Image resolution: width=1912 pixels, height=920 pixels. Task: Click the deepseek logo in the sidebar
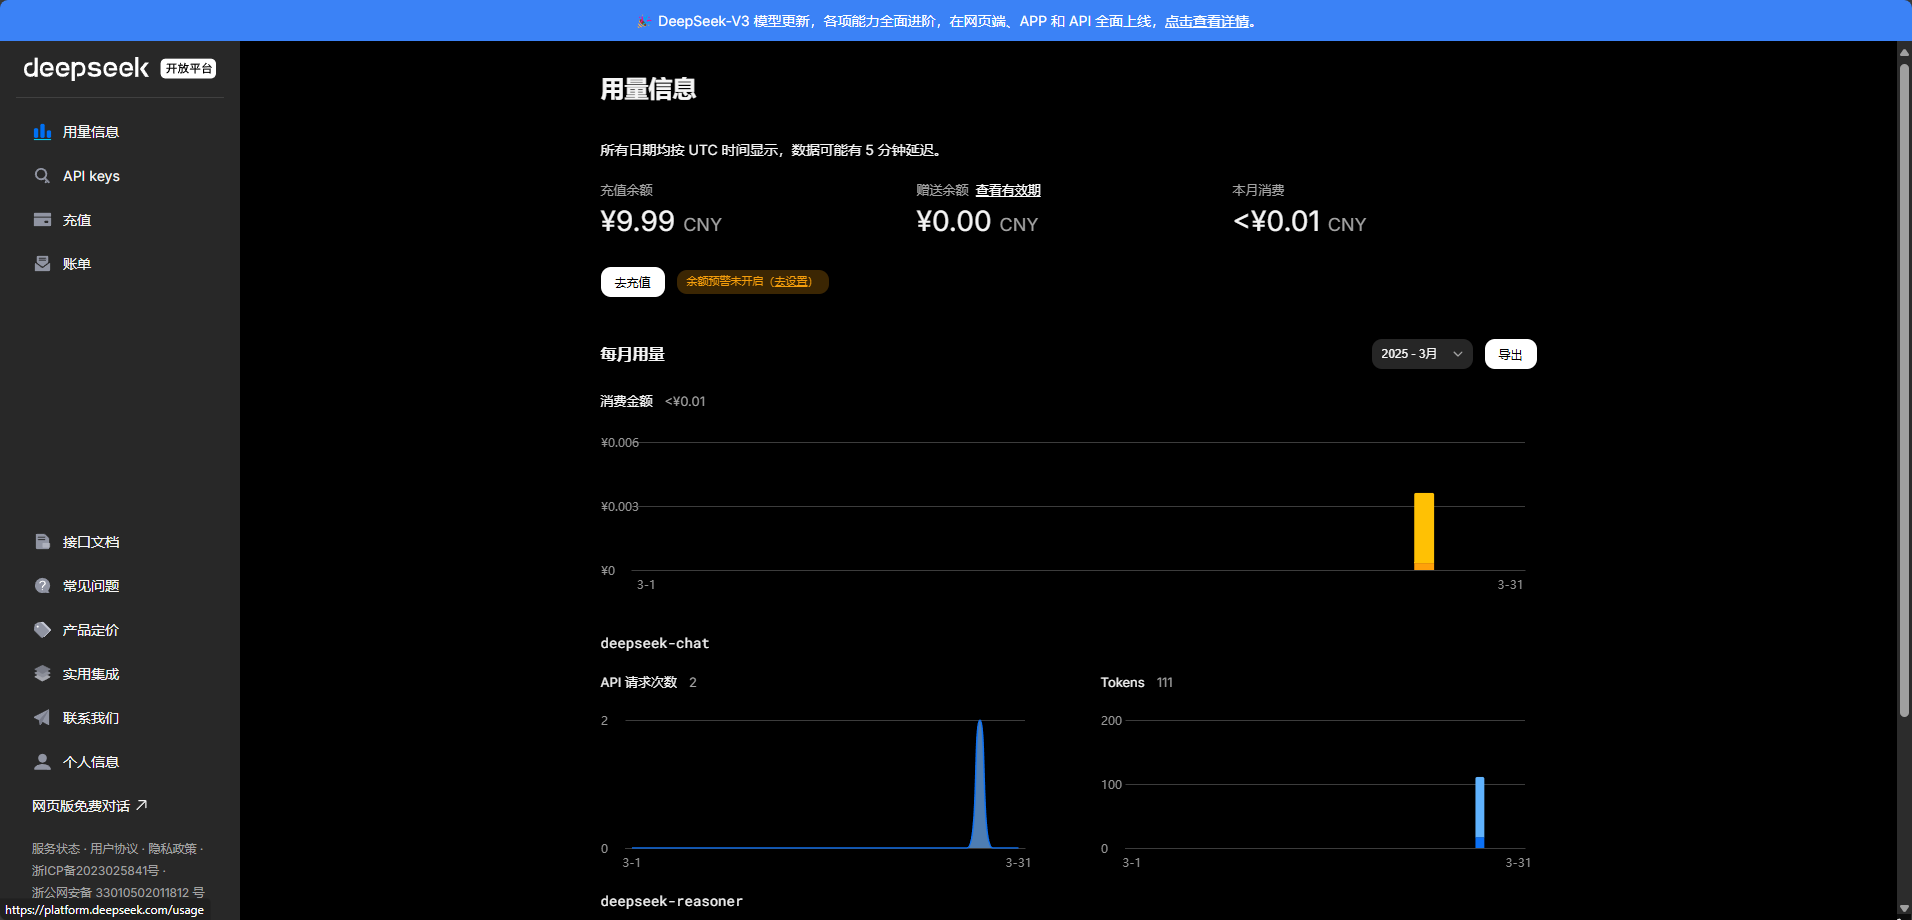point(86,68)
